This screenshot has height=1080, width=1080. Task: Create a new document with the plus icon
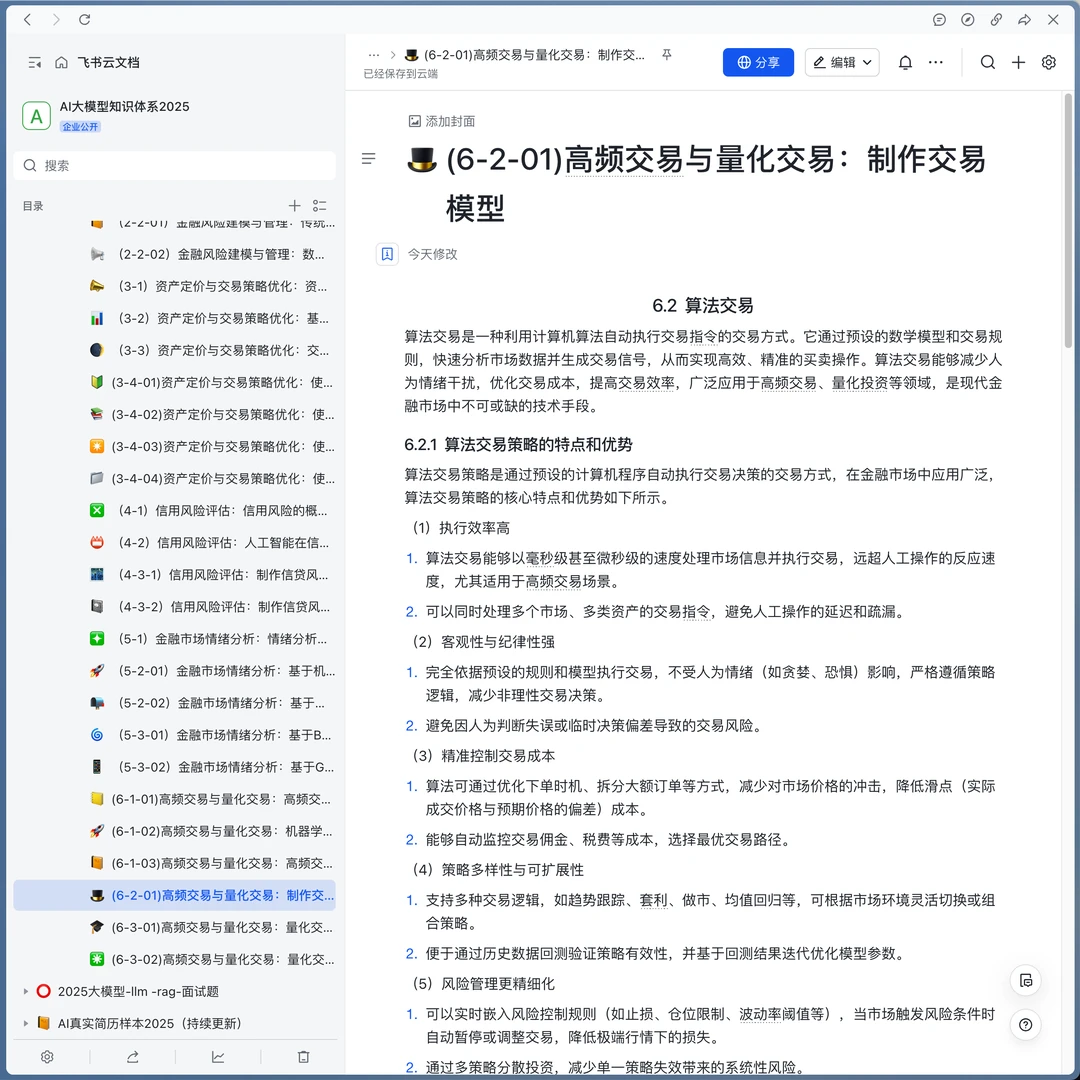pyautogui.click(x=1018, y=62)
